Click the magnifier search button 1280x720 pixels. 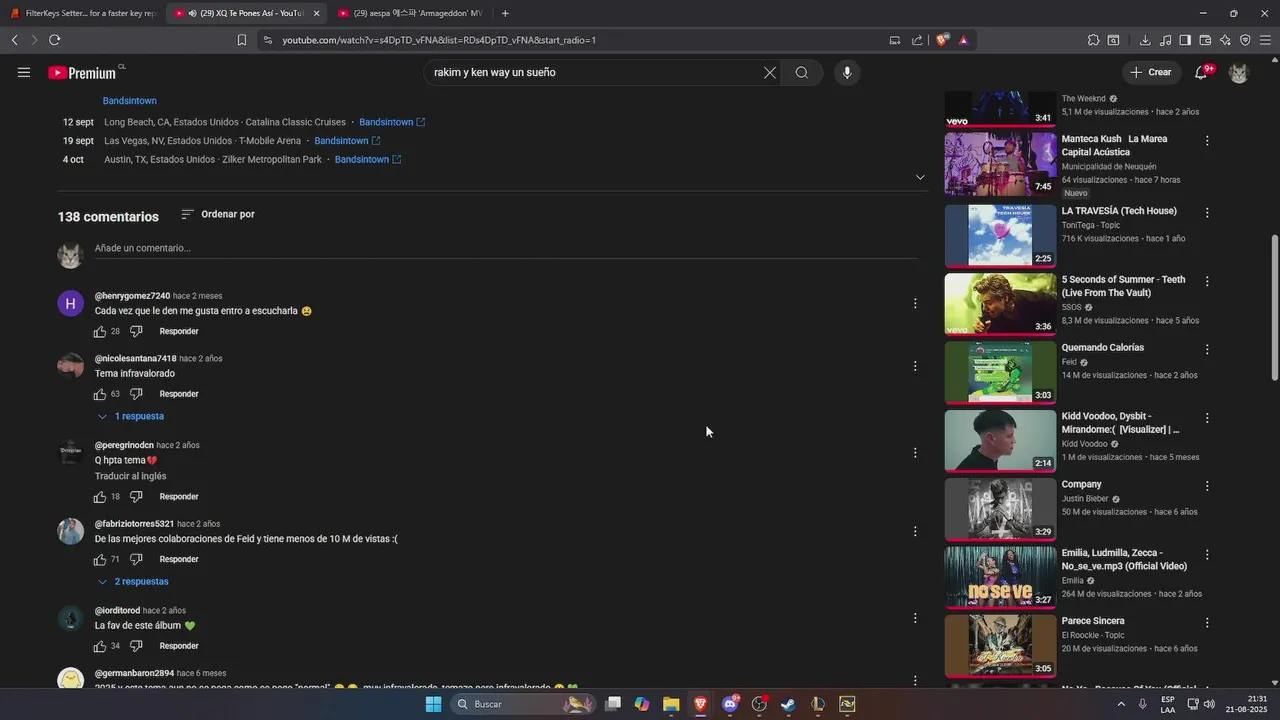pyautogui.click(x=802, y=72)
